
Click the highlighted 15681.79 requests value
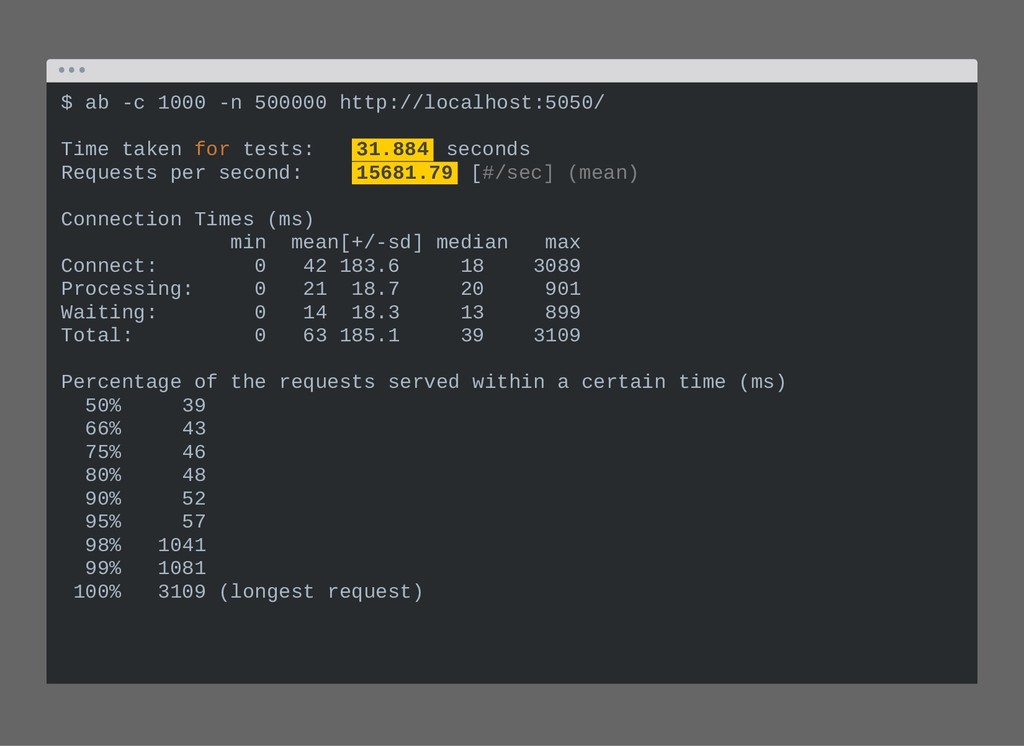point(404,173)
